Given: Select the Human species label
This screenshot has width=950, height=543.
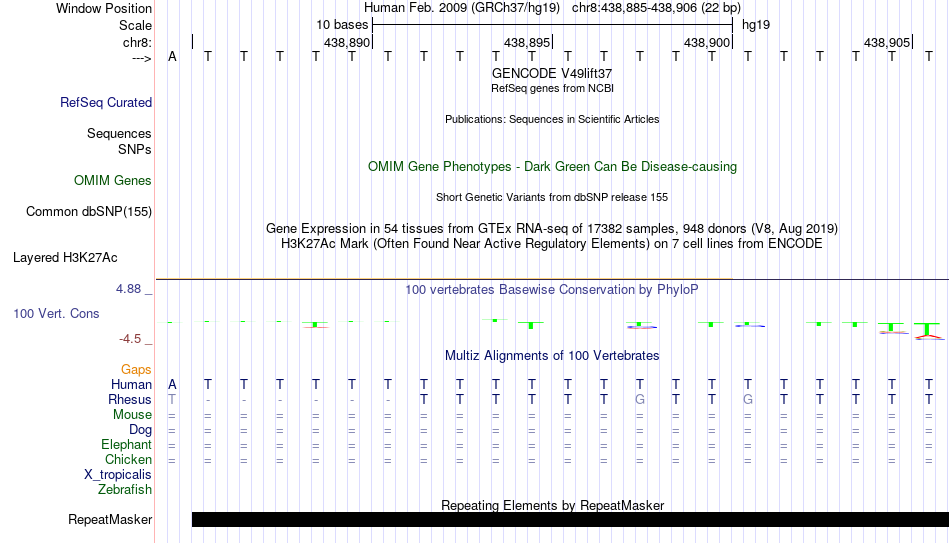Looking at the screenshot, I should (131, 385).
